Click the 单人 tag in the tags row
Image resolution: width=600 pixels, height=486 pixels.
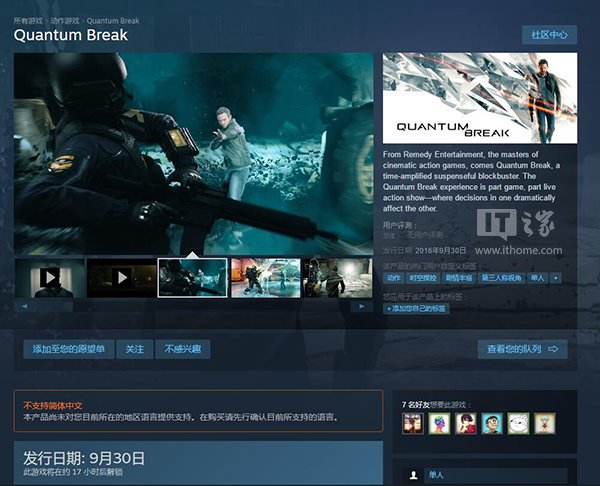[537, 278]
